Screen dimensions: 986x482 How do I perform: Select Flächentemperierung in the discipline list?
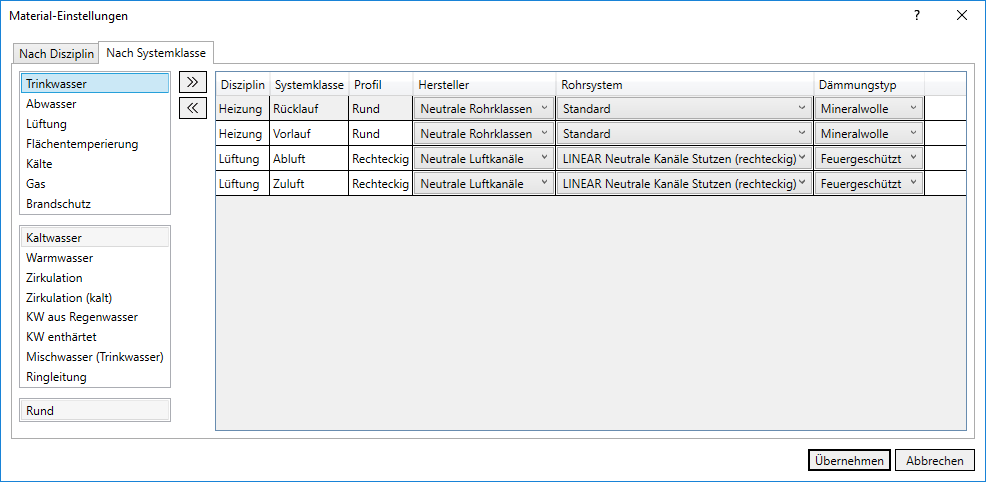pyautogui.click(x=95, y=144)
